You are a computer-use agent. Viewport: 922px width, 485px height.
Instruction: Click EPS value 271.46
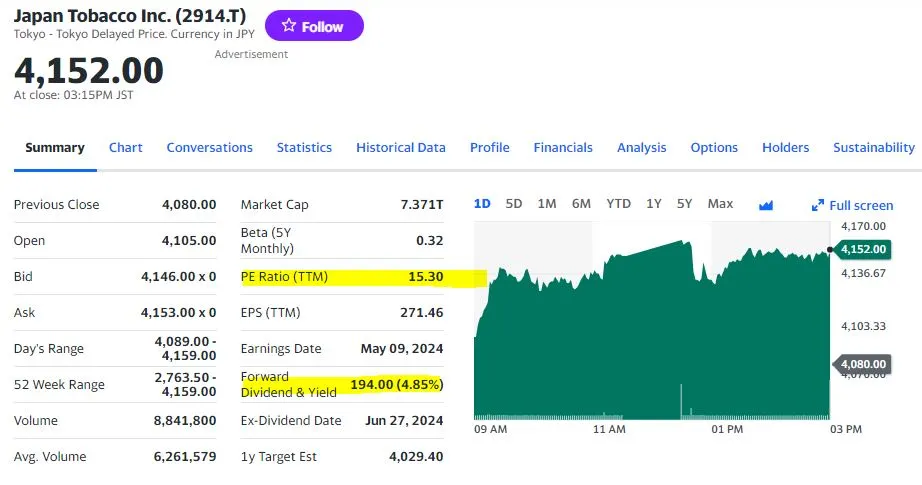coord(422,312)
